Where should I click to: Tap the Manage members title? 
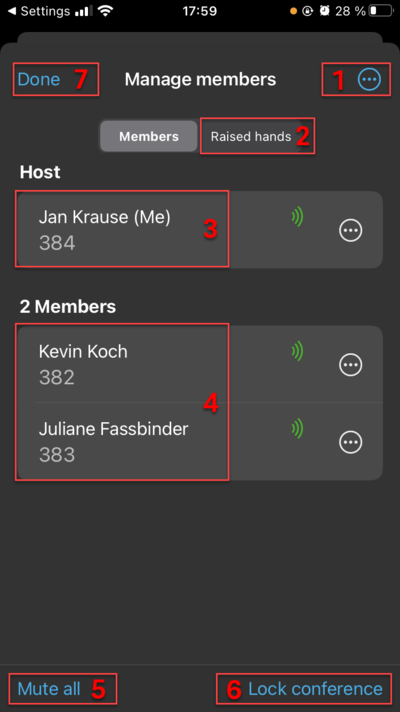tap(200, 79)
